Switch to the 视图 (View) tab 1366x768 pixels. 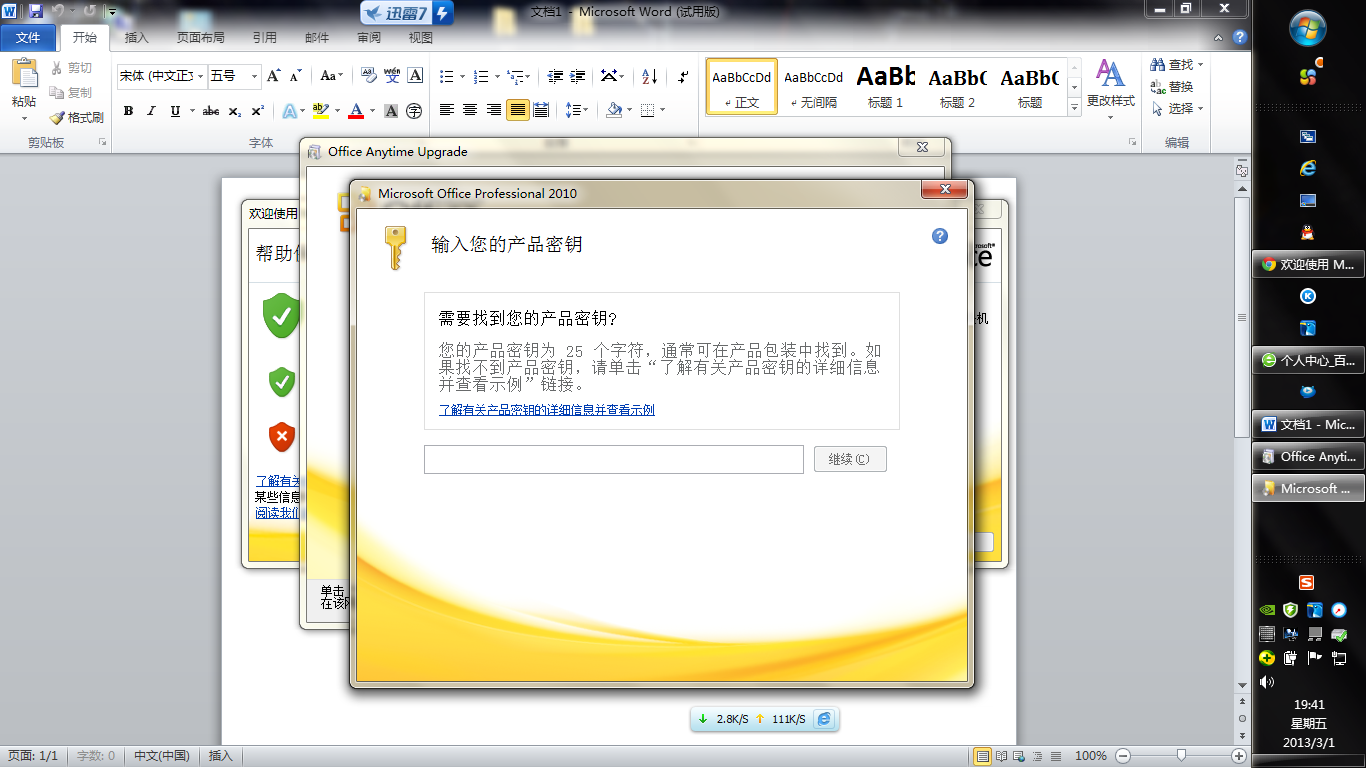coord(421,38)
